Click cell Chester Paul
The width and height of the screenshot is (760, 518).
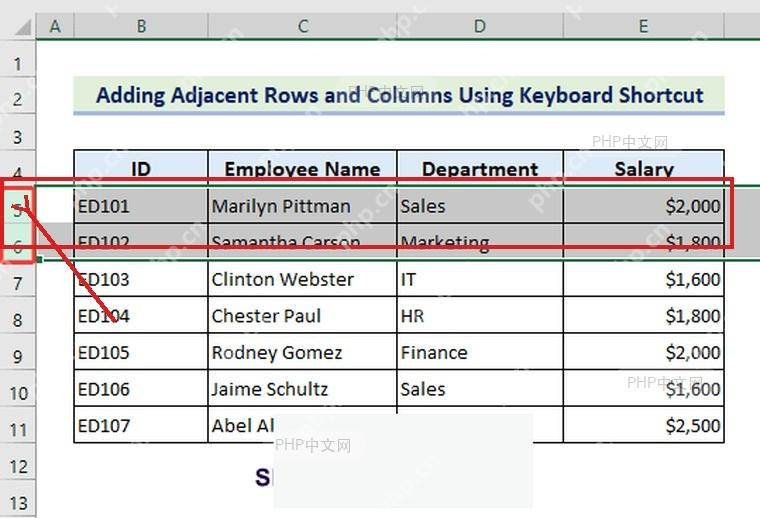coord(302,315)
